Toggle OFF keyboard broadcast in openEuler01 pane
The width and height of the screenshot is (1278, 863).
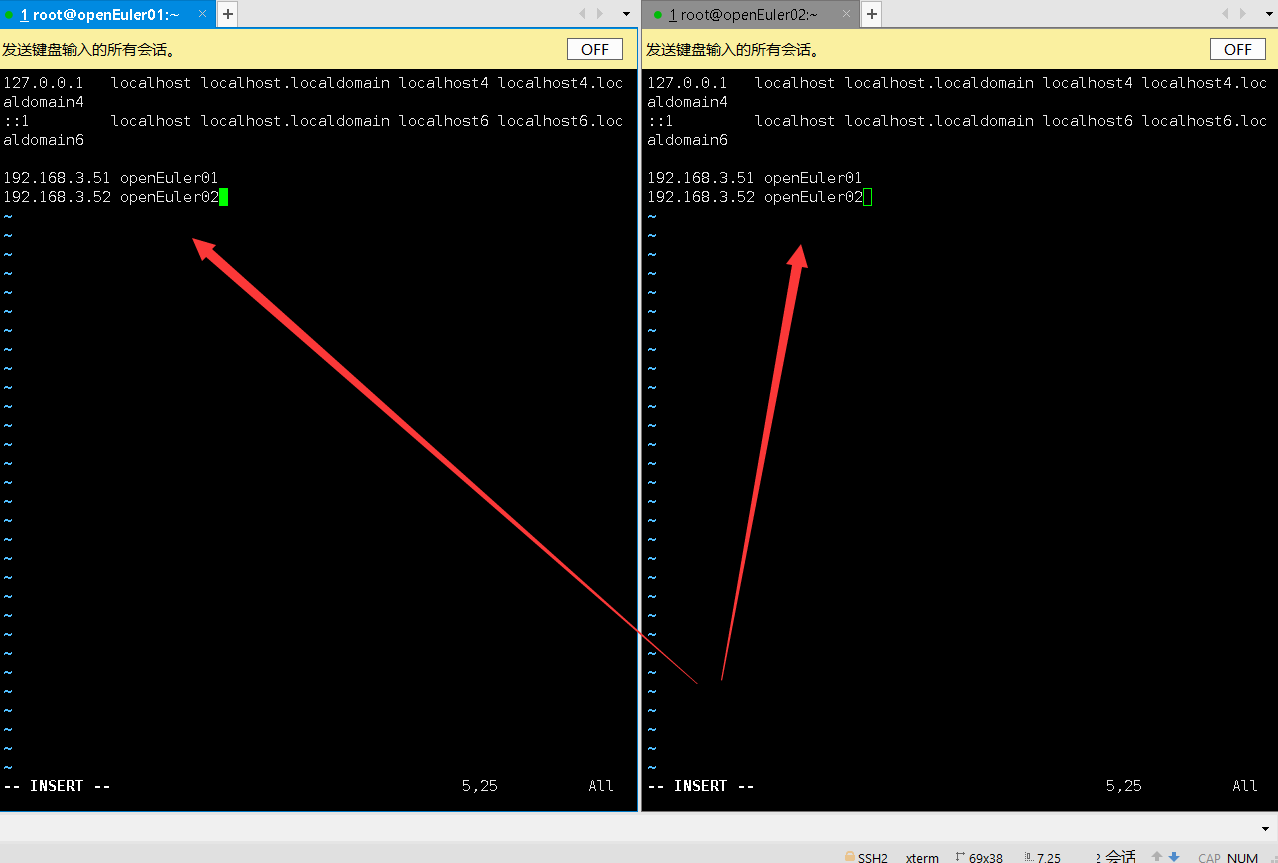[x=595, y=49]
